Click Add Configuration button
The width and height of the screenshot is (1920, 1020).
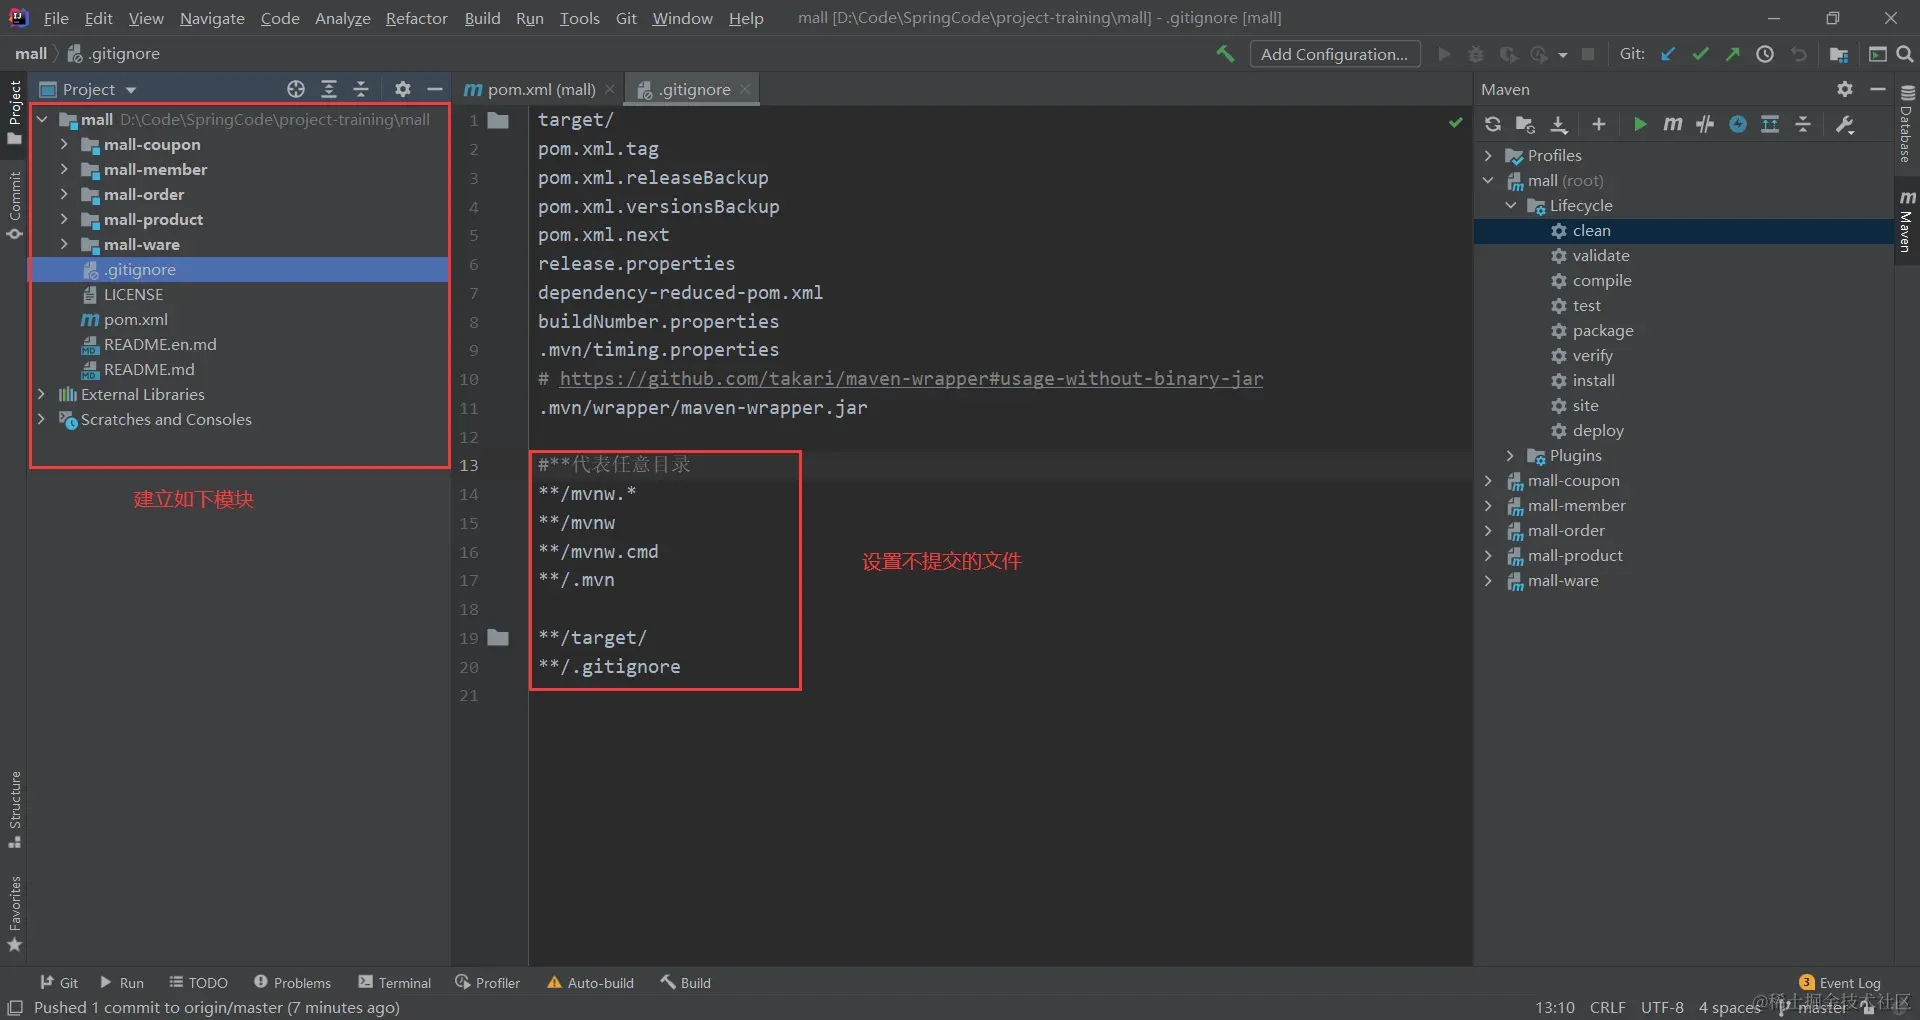(x=1335, y=54)
